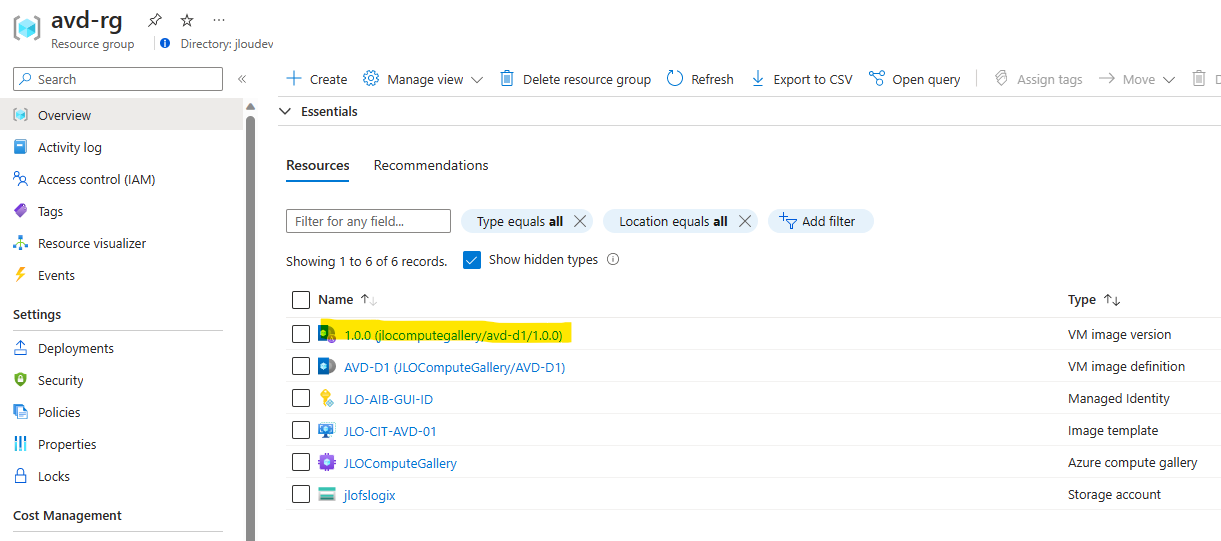Click Add filter button
1221x541 pixels.
[820, 221]
